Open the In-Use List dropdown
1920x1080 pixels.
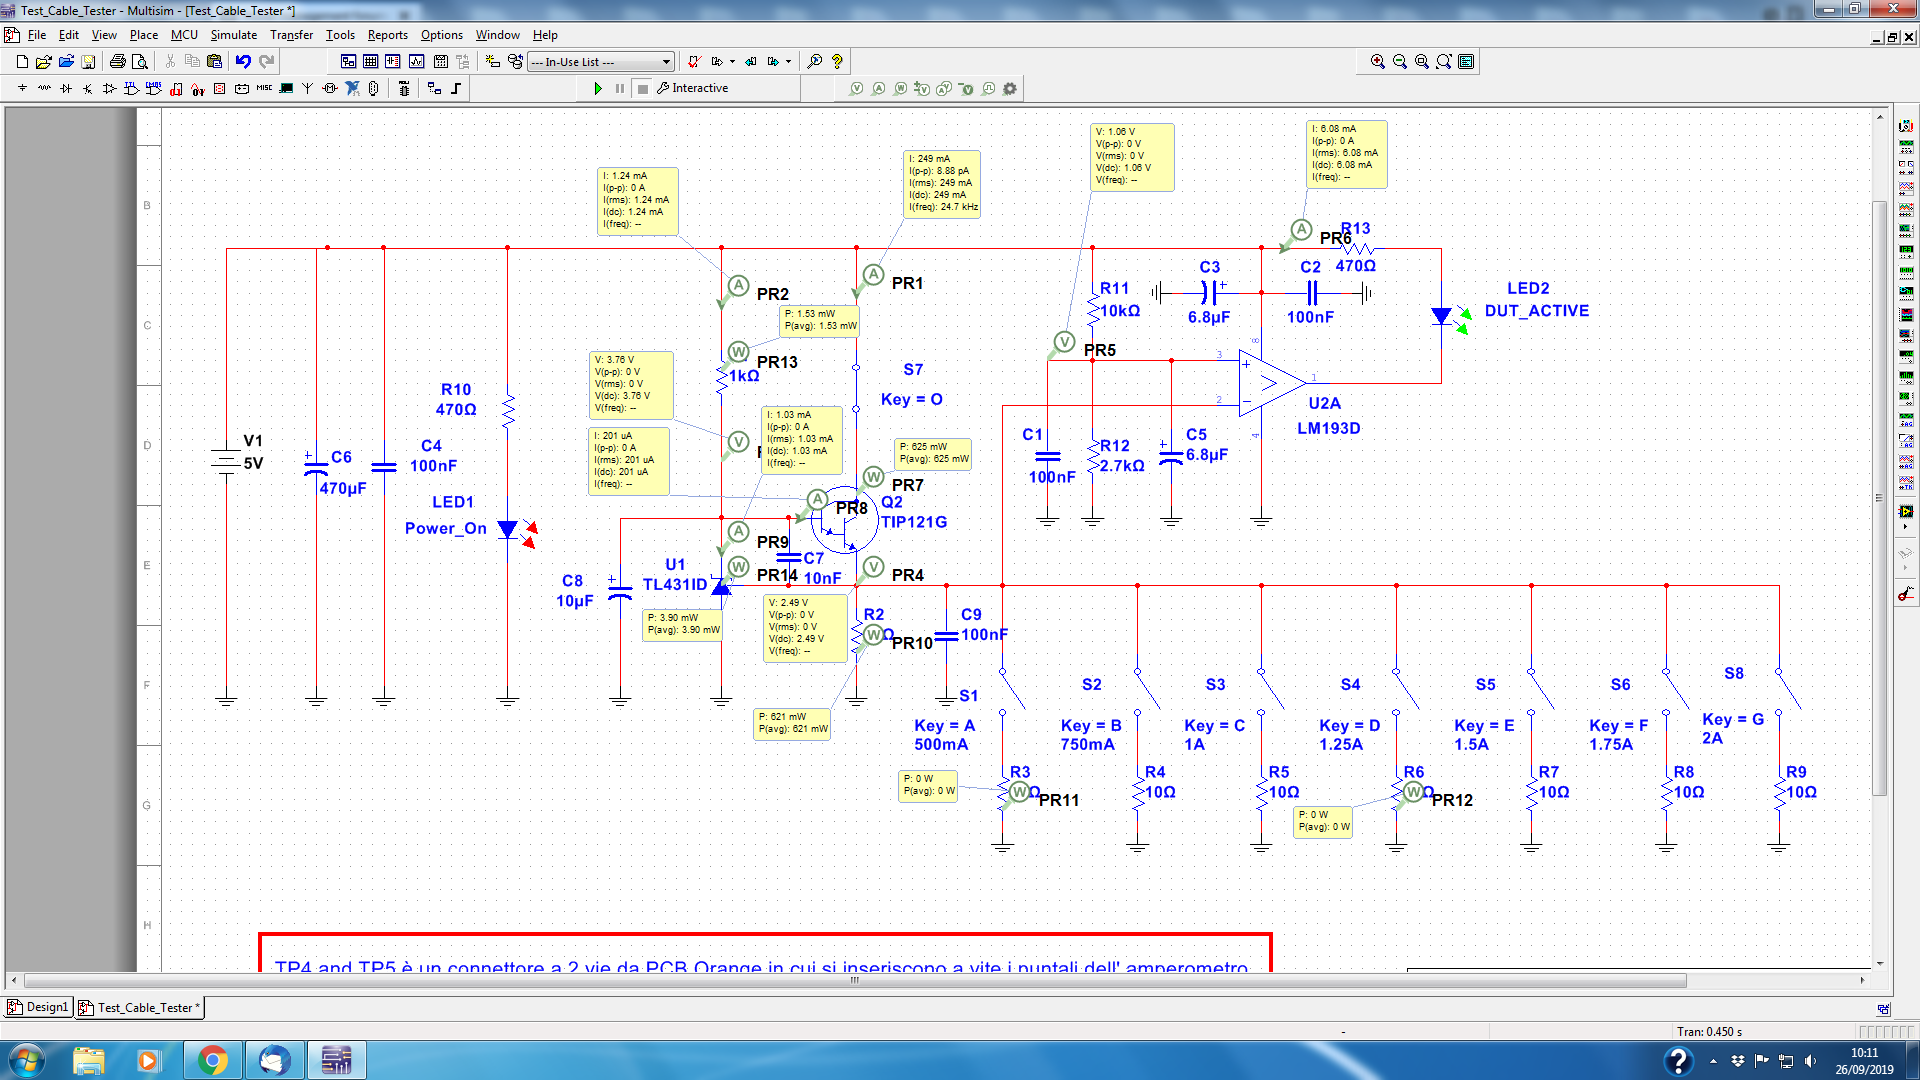point(600,62)
